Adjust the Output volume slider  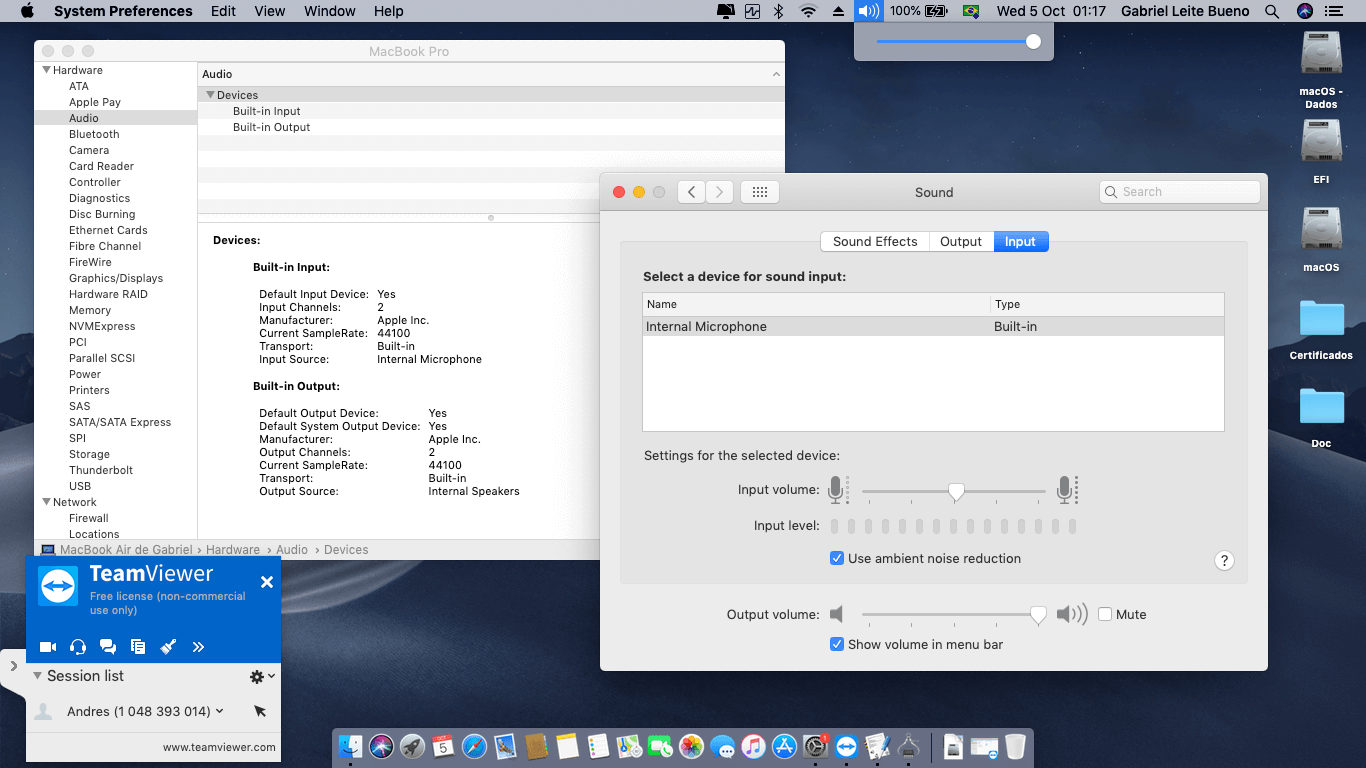(1038, 615)
